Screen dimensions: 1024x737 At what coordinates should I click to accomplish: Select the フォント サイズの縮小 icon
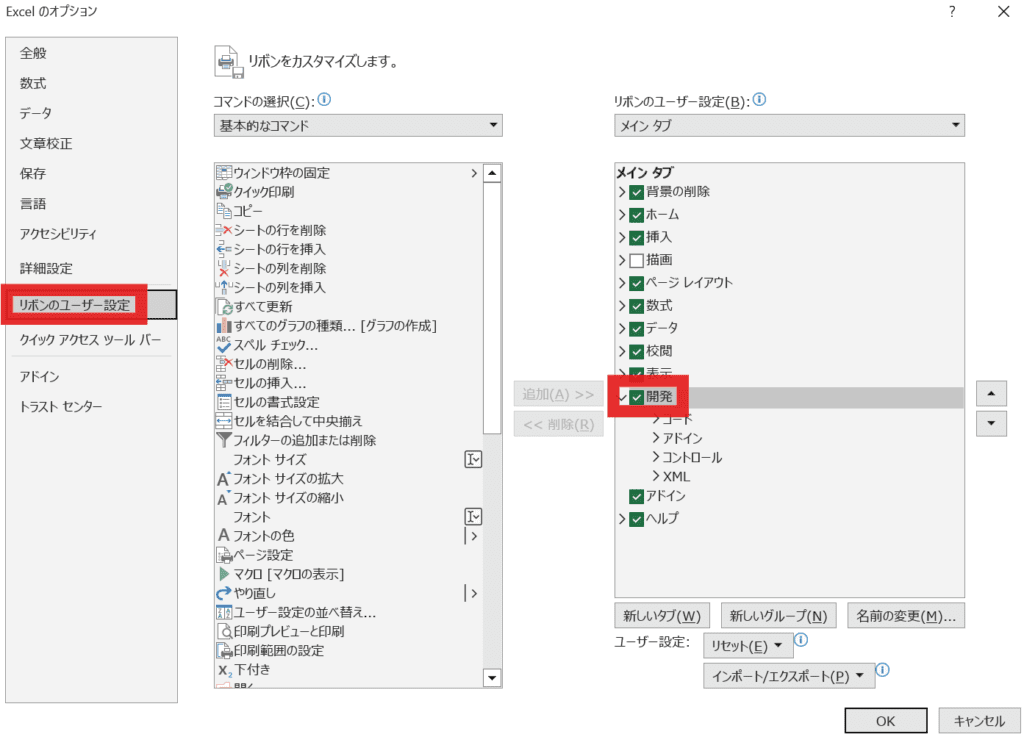coord(224,497)
